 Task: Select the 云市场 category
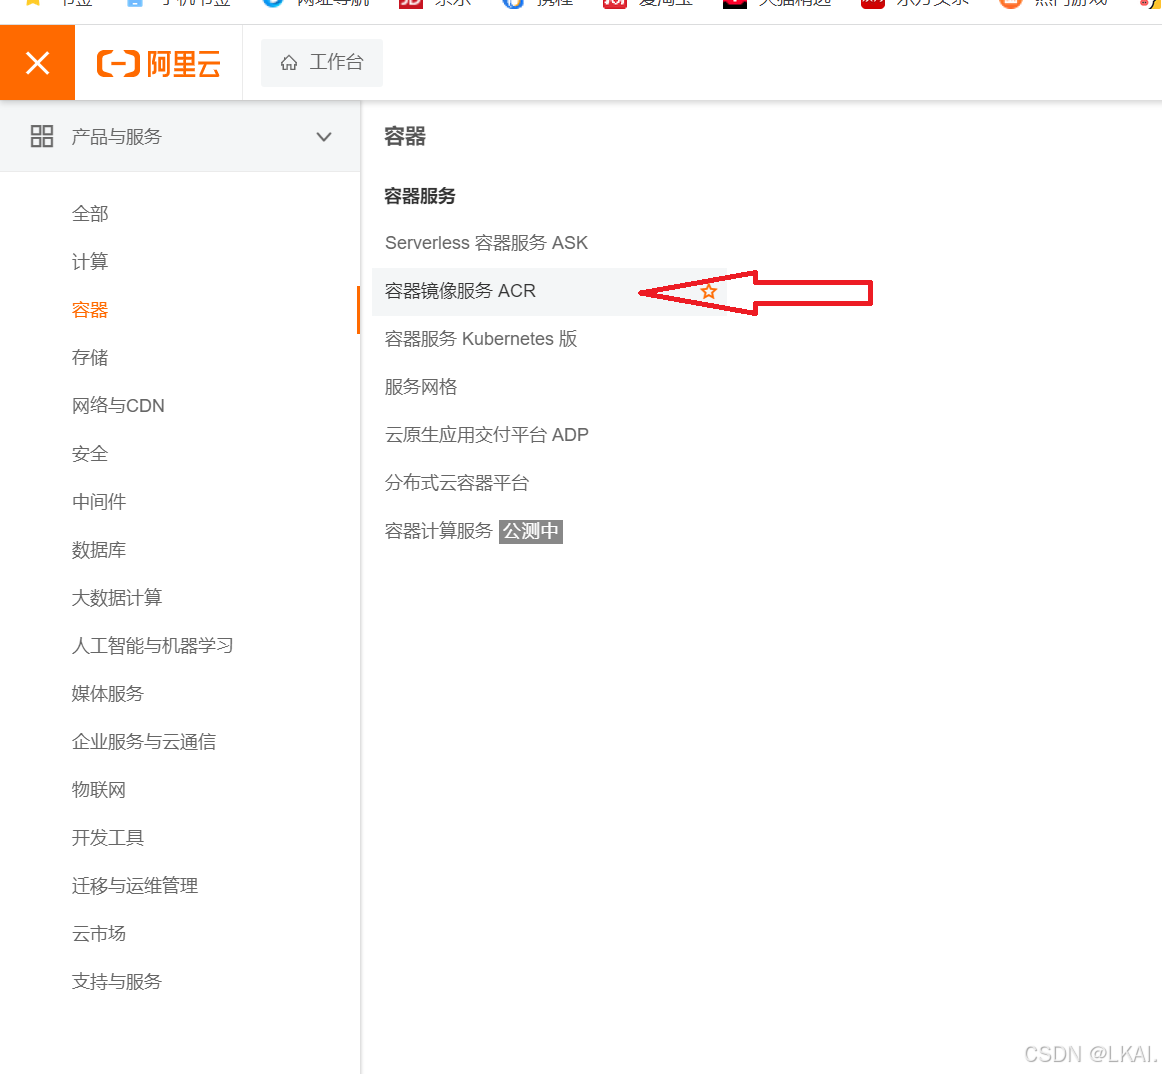point(99,934)
